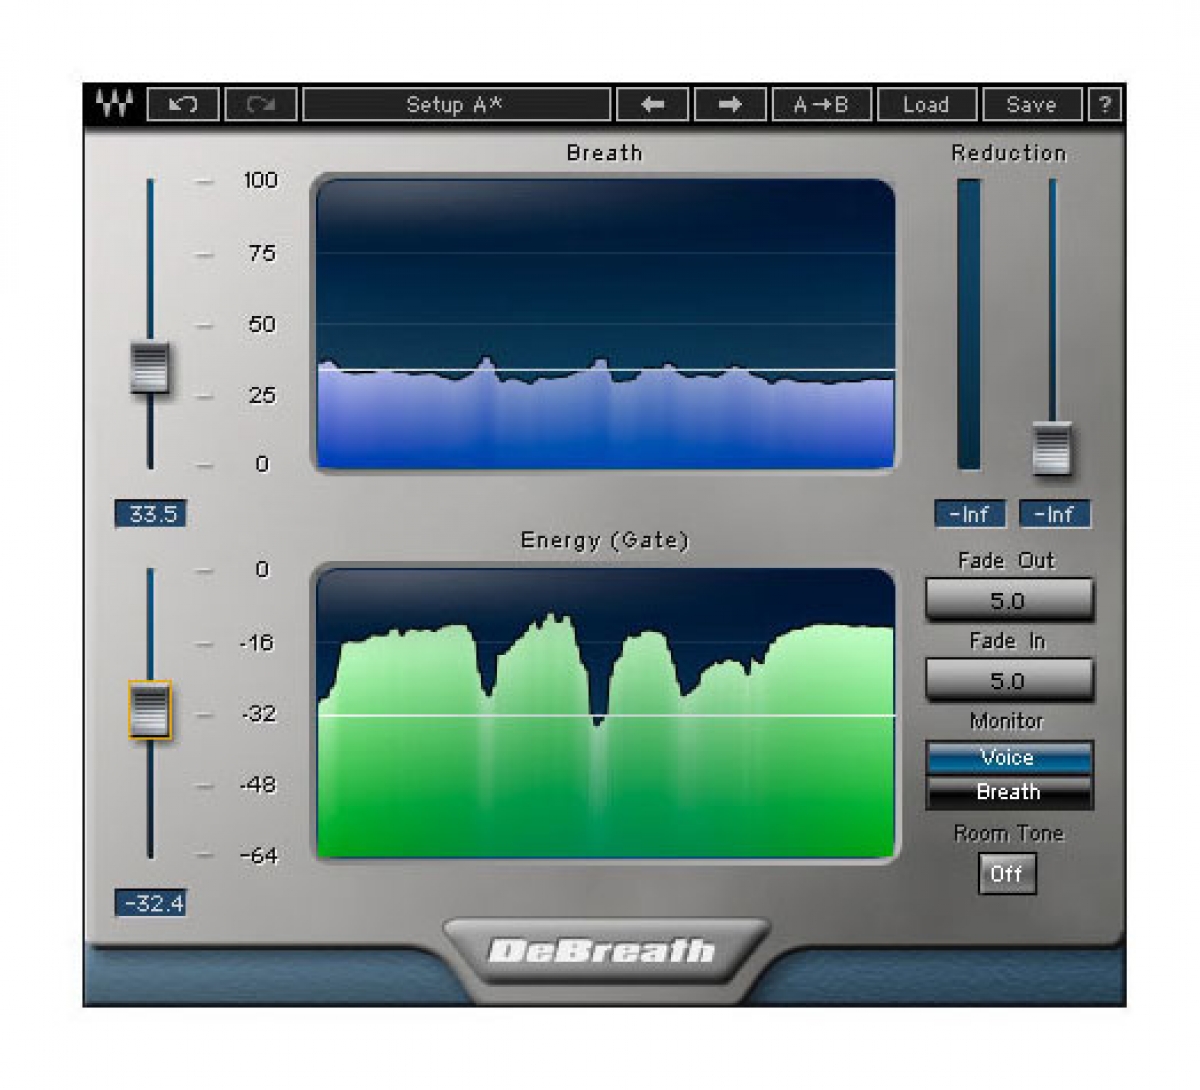Click the -16 mark on Energy scale

(257, 643)
